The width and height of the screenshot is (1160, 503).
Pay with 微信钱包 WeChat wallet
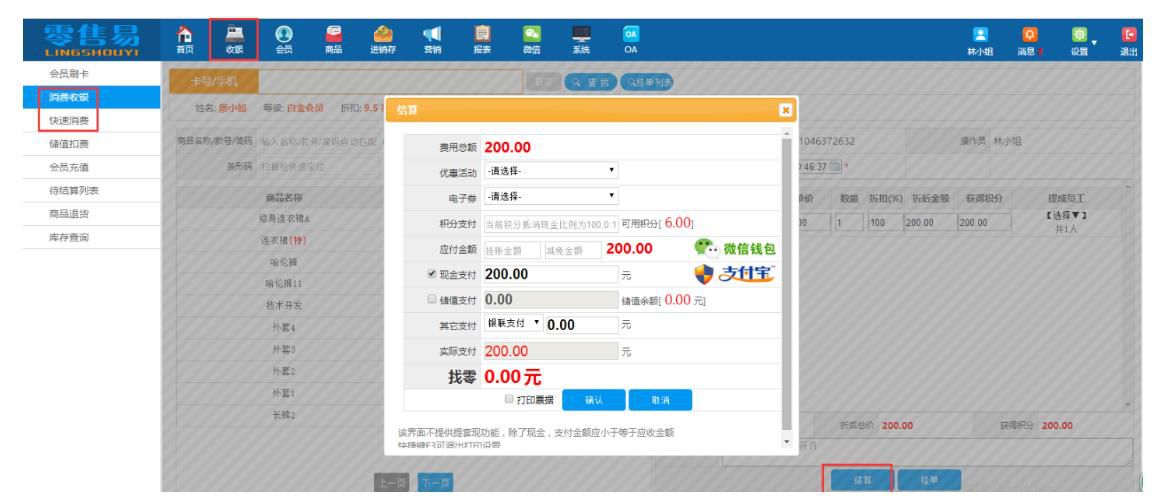coord(739,247)
